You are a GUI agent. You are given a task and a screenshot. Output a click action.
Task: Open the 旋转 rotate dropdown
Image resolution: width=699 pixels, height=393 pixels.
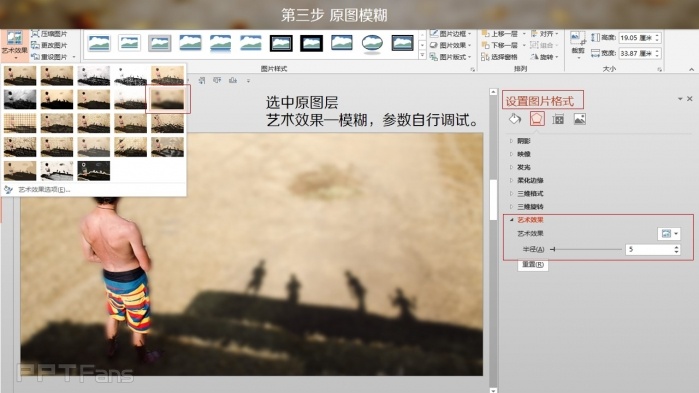click(544, 57)
